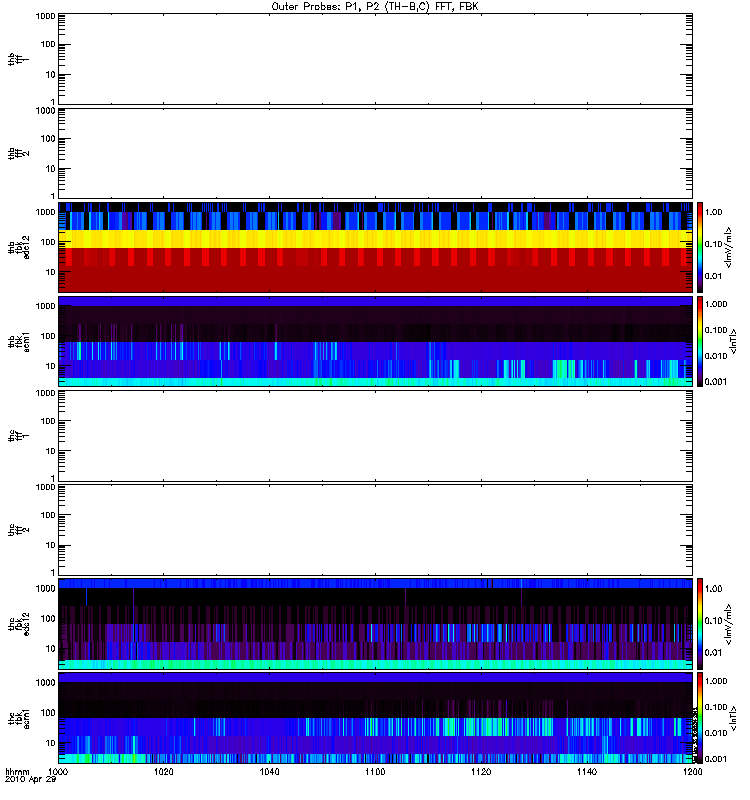Click the thc fbk edc12 color bar
This screenshot has height=800, width=750.
point(700,623)
